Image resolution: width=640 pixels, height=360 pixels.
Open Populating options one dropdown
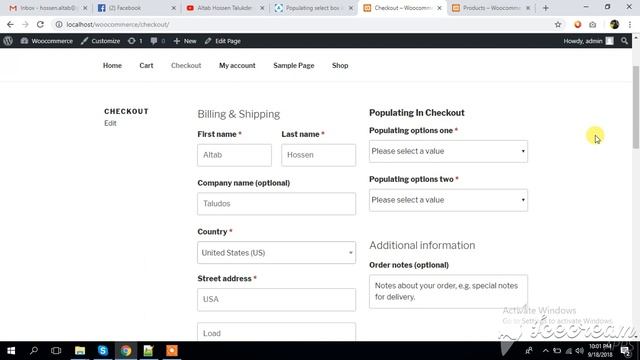[448, 151]
